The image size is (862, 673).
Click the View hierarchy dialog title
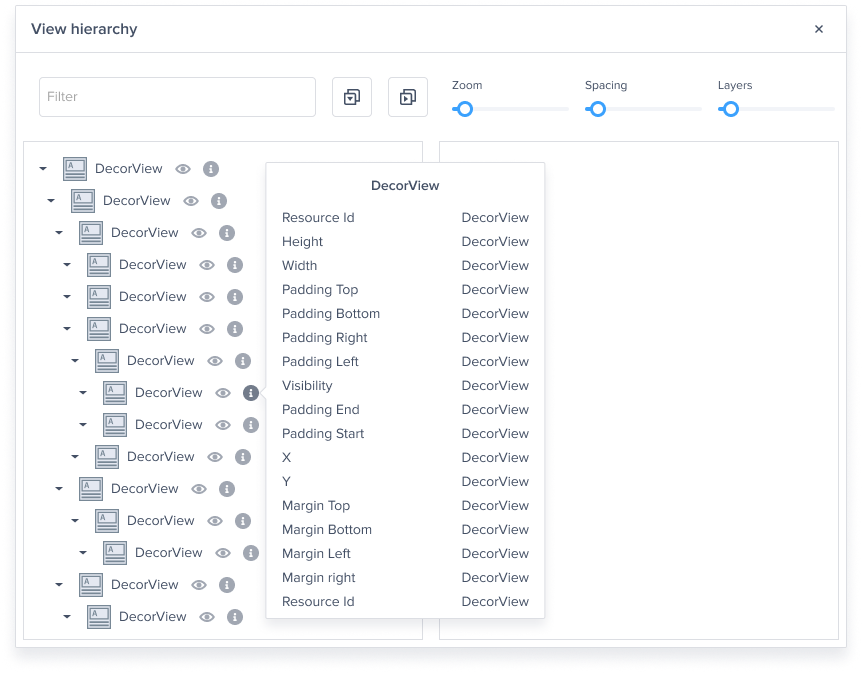(x=84, y=29)
